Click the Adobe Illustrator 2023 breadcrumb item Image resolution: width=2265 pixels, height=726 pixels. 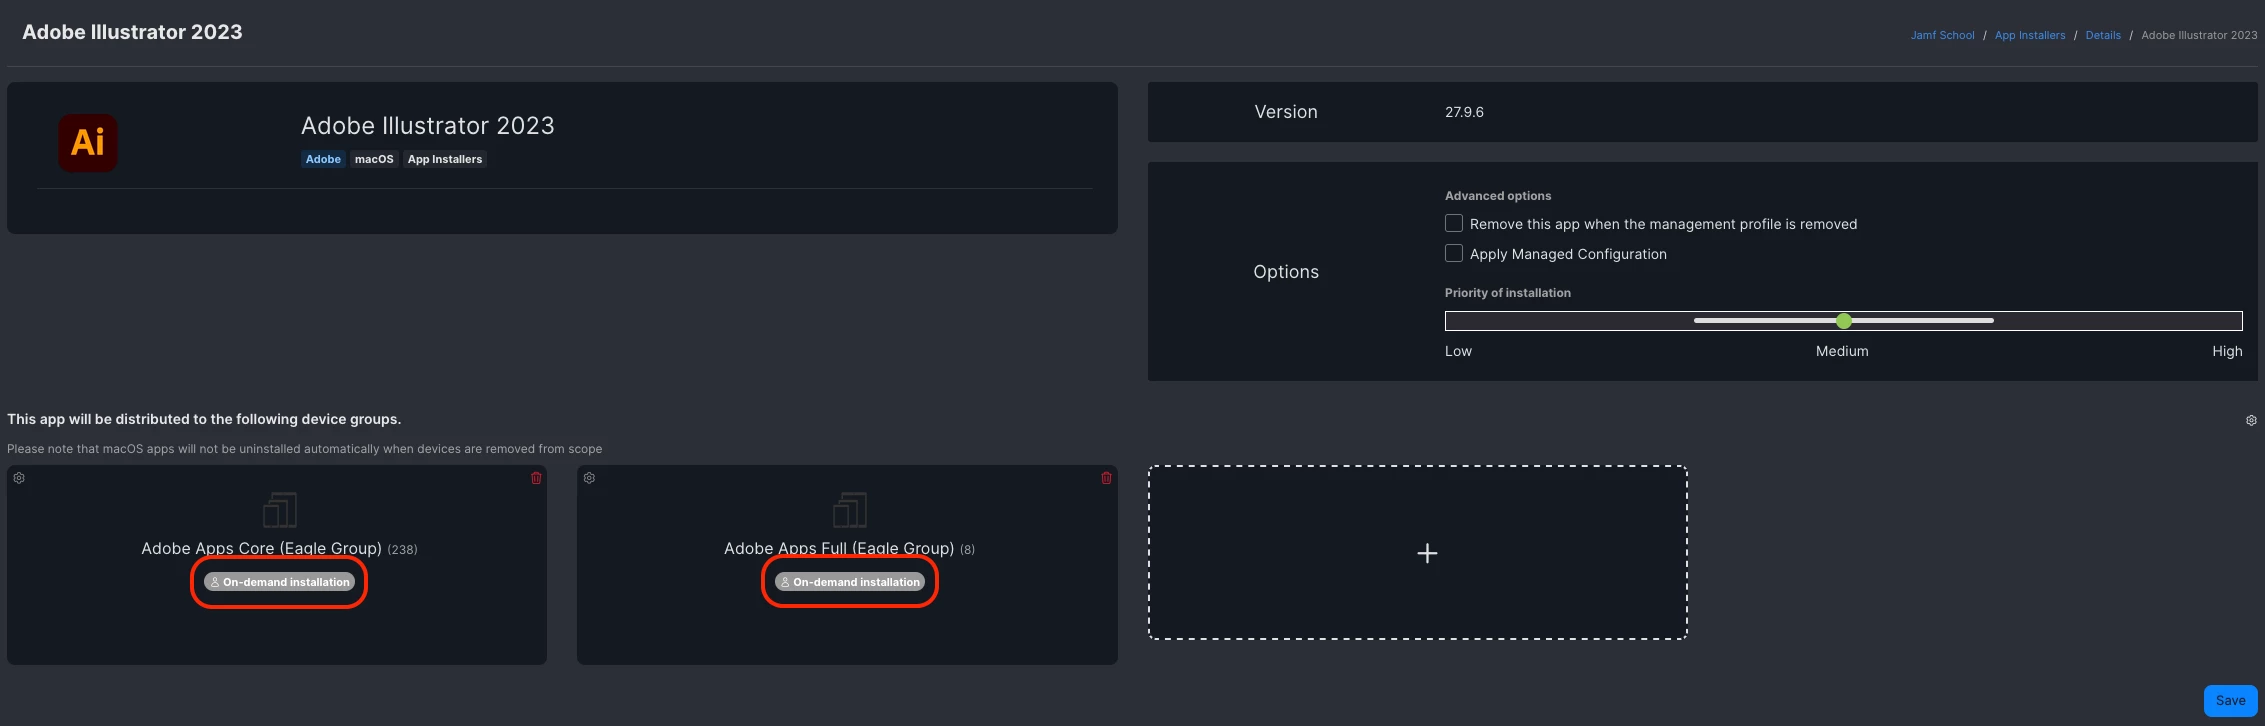click(2199, 35)
